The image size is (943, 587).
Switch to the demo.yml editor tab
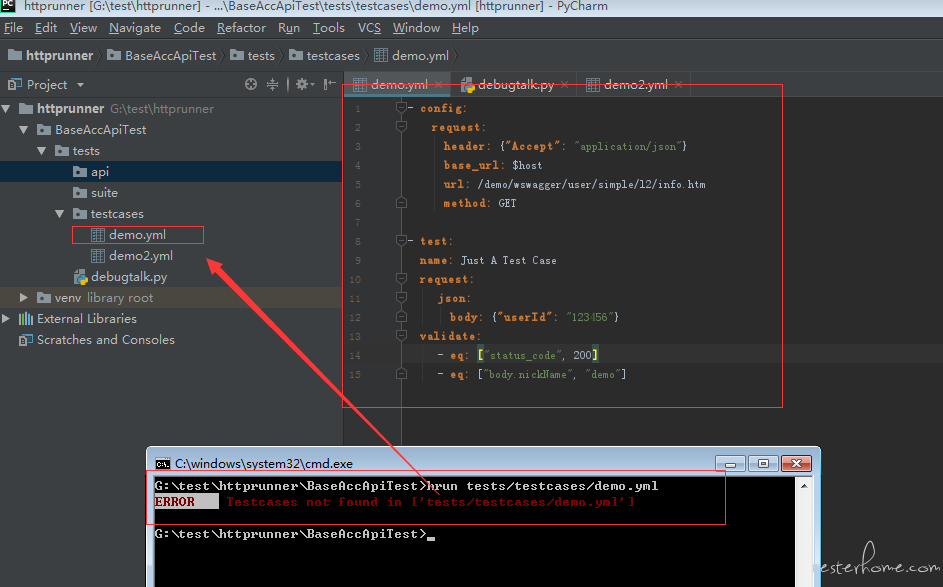[399, 85]
